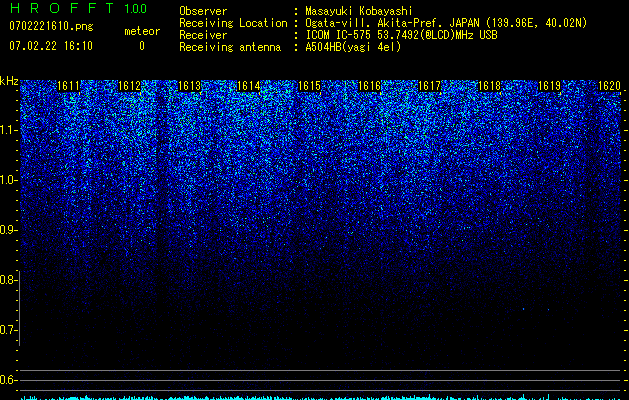Click the 0.6 kHz axis label
The image size is (629, 400).
pyautogui.click(x=7, y=380)
